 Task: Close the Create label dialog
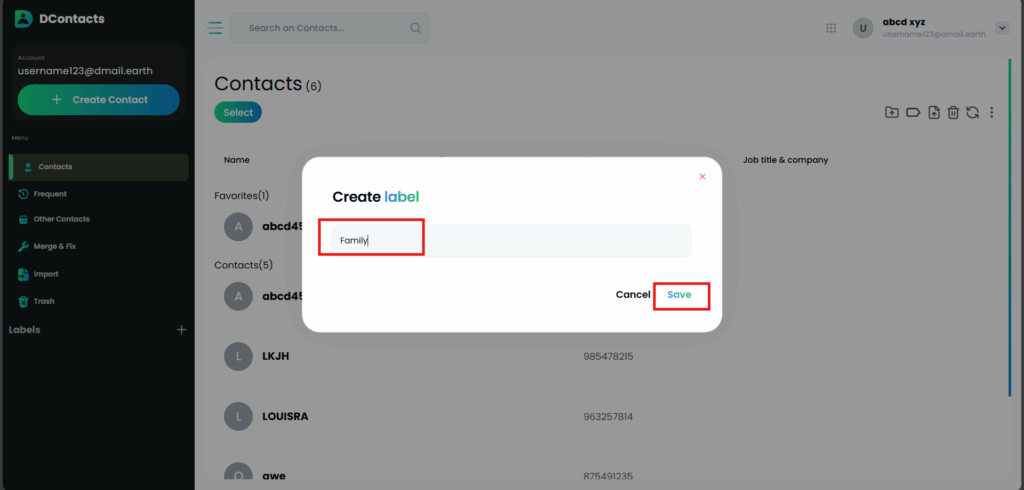[702, 177]
